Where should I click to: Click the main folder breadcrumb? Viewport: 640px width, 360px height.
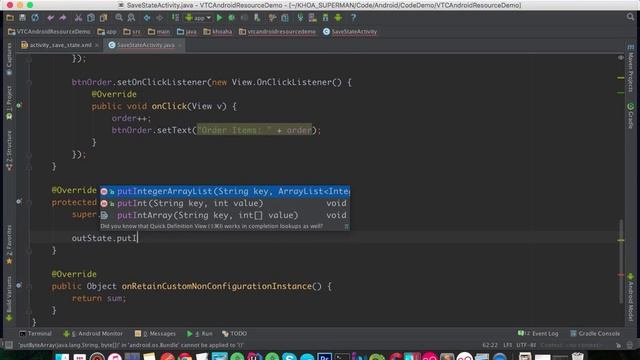[159, 32]
